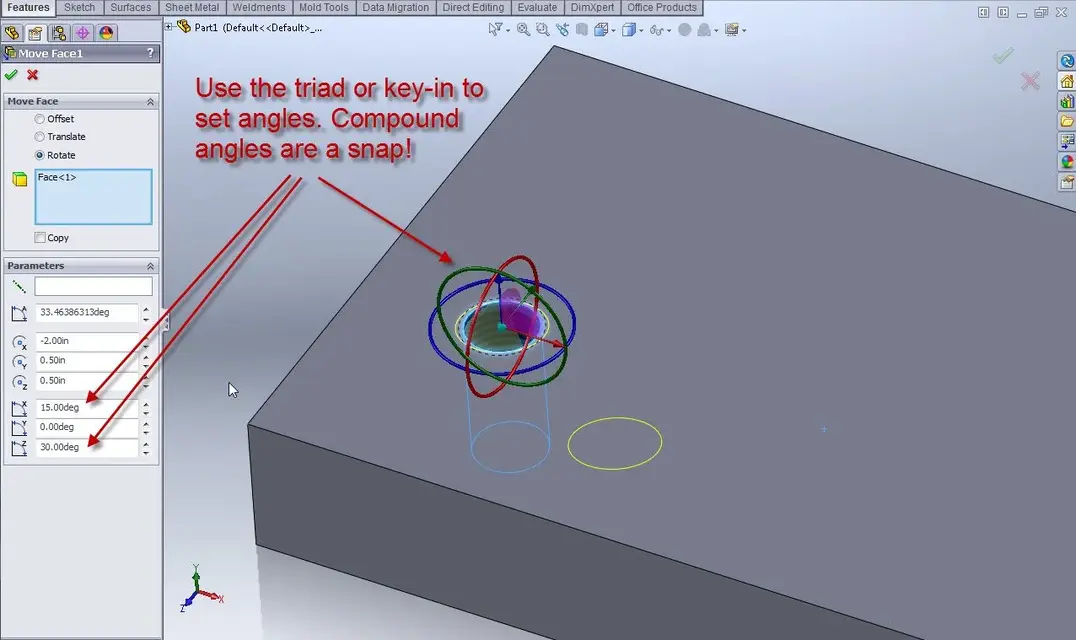Expand the Part1 flyout tree
The width and height of the screenshot is (1076, 640).
tap(168, 27)
